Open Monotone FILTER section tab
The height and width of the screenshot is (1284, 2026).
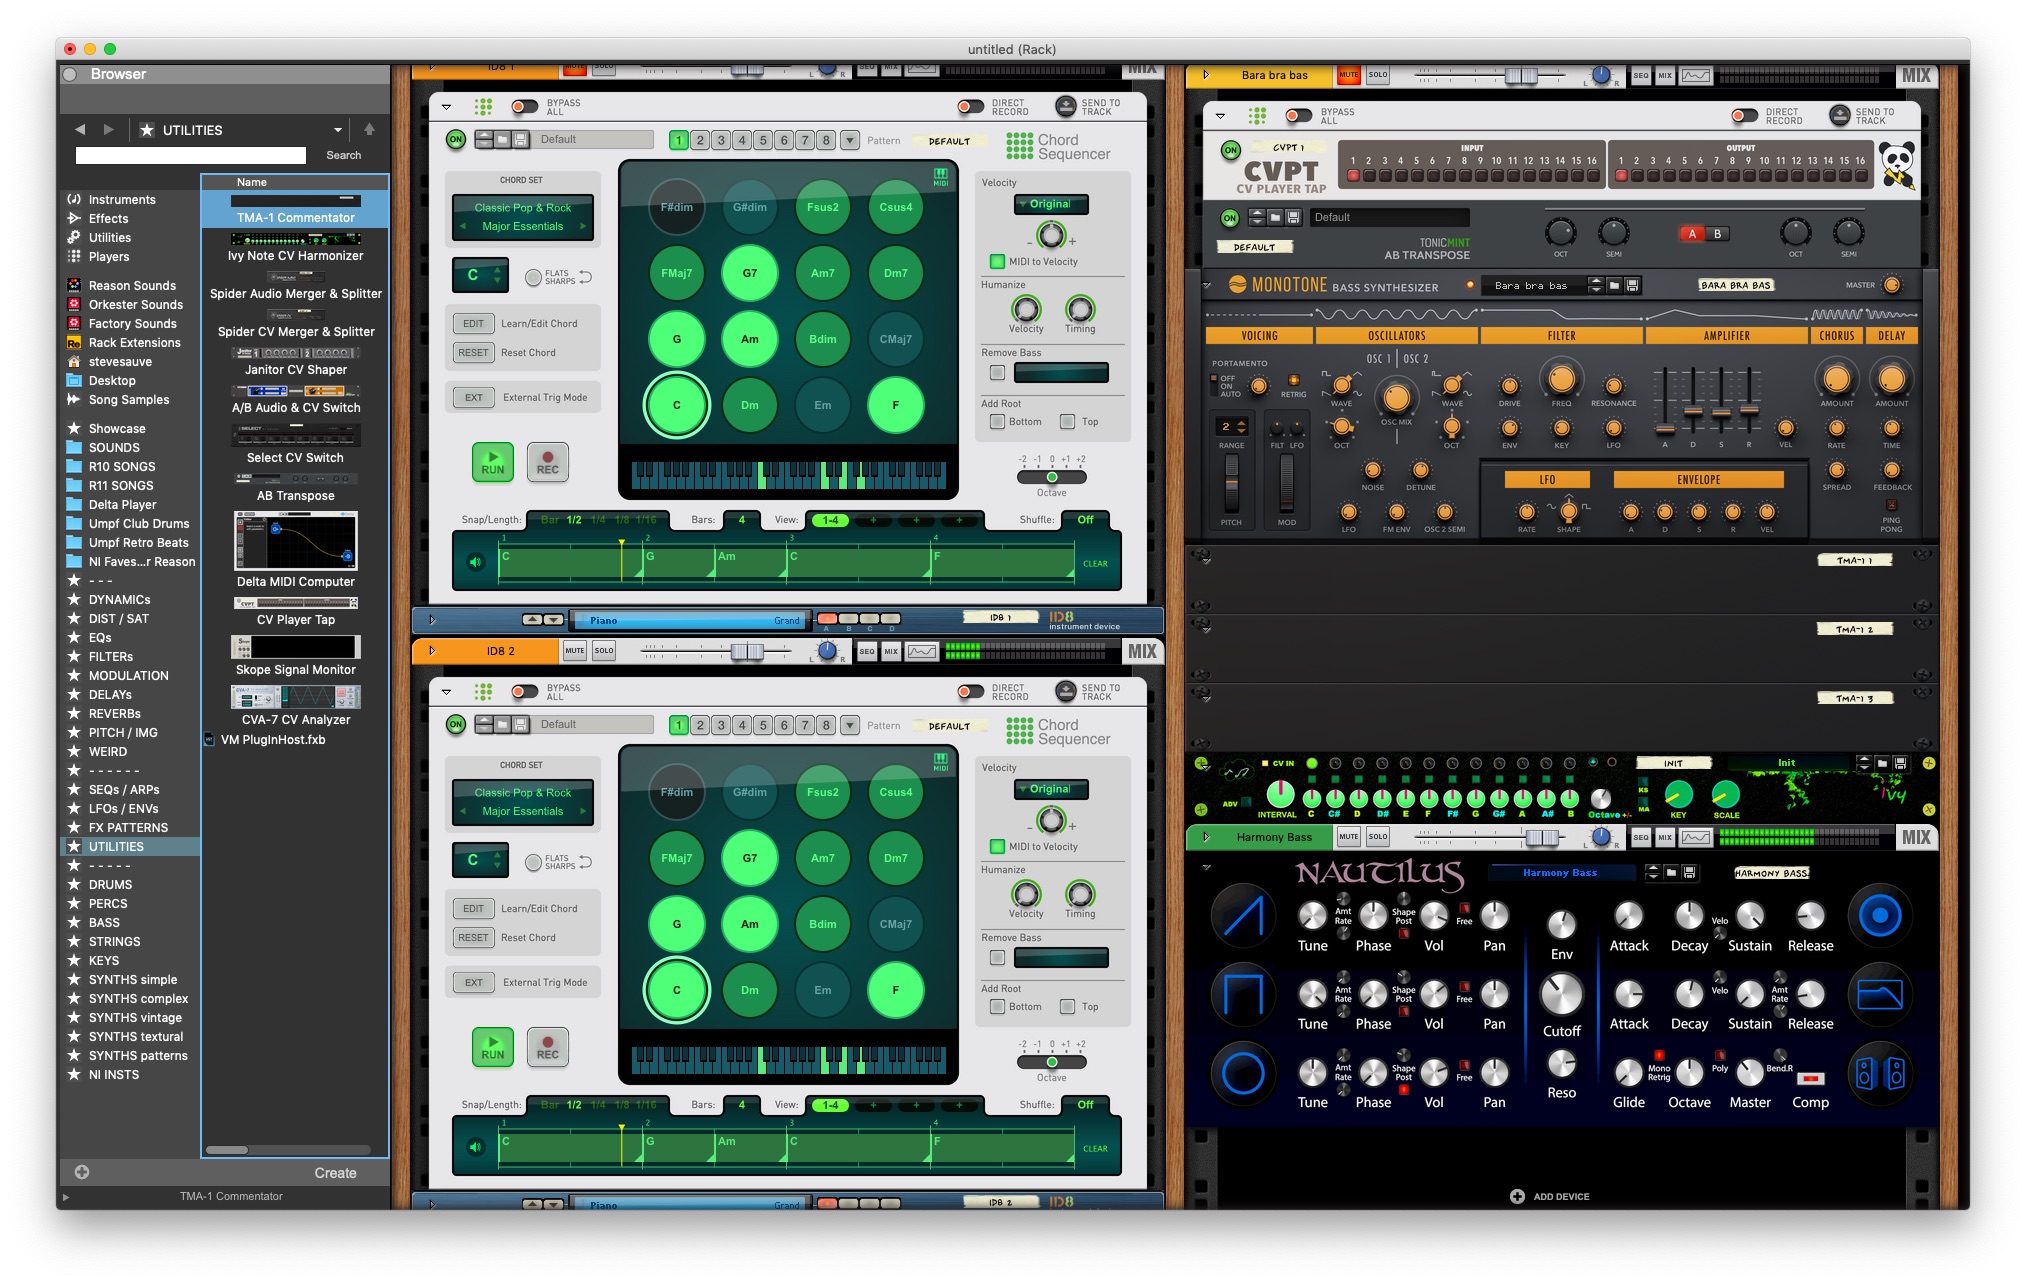(1561, 336)
